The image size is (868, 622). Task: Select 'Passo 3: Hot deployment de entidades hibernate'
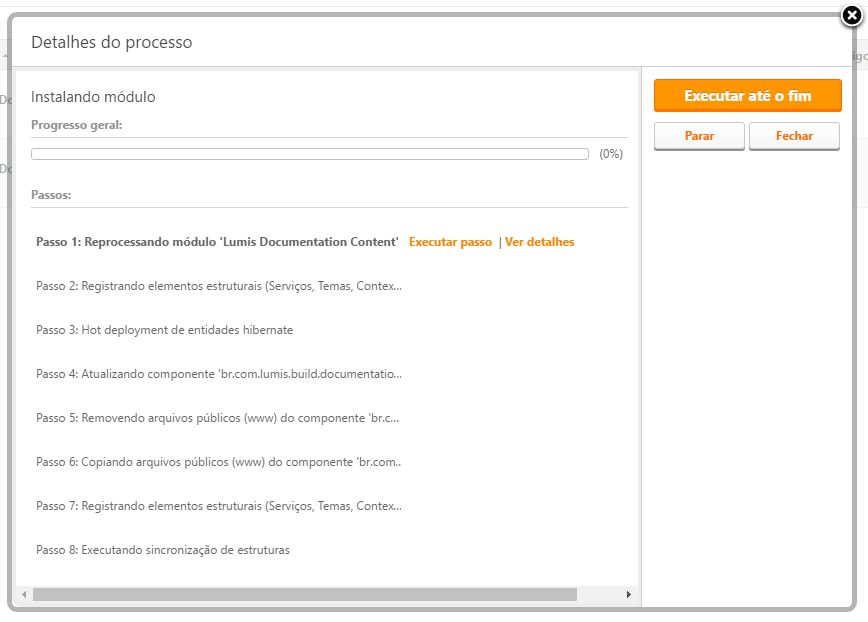pos(164,330)
